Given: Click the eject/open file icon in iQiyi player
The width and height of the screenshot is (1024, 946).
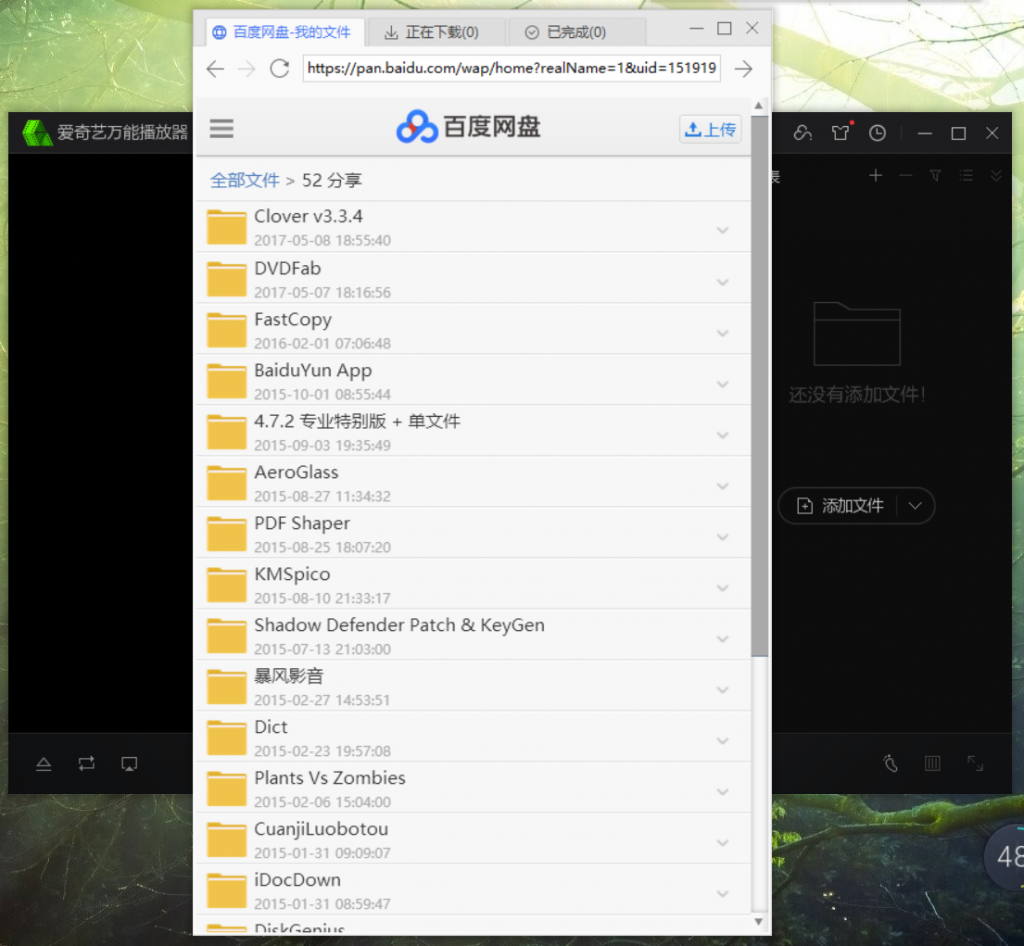Looking at the screenshot, I should pyautogui.click(x=44, y=763).
